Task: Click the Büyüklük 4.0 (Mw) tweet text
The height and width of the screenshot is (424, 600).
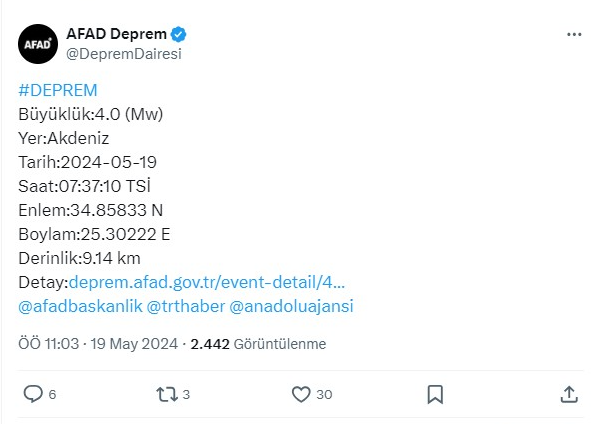Action: click(91, 114)
